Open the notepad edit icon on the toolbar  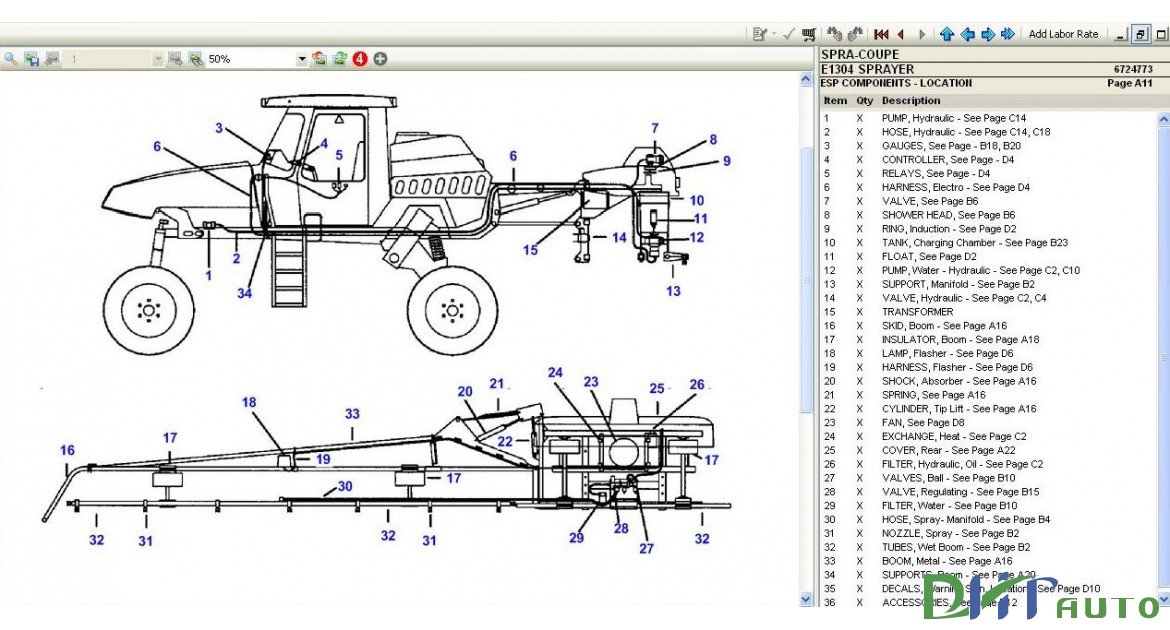pos(760,33)
